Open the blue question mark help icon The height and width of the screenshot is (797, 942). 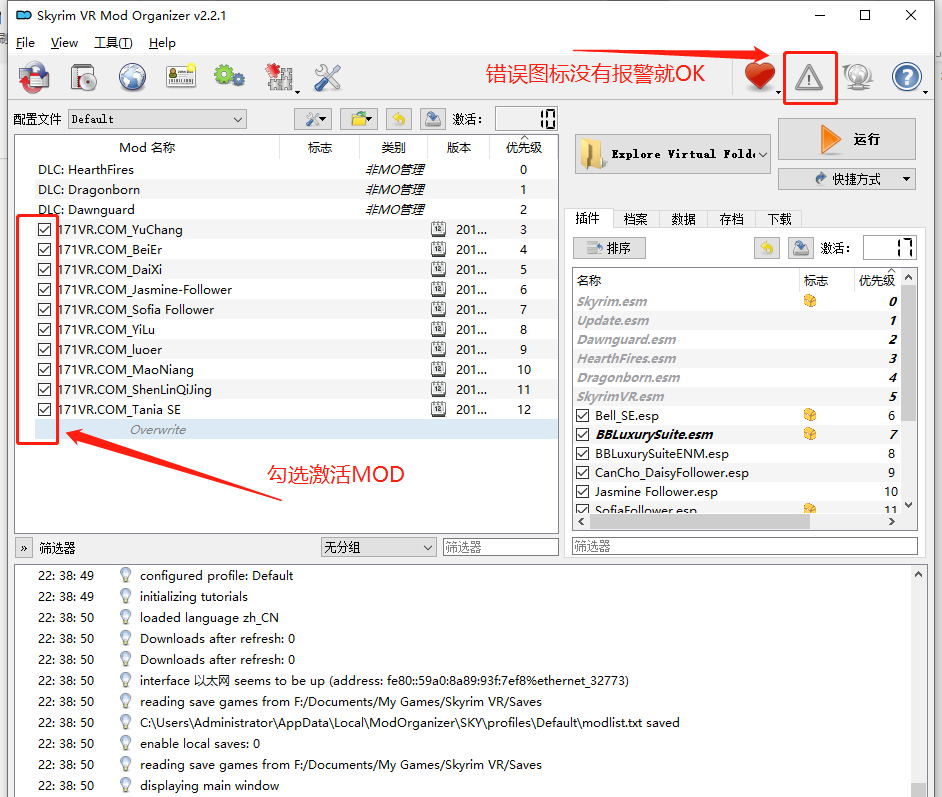pos(906,77)
